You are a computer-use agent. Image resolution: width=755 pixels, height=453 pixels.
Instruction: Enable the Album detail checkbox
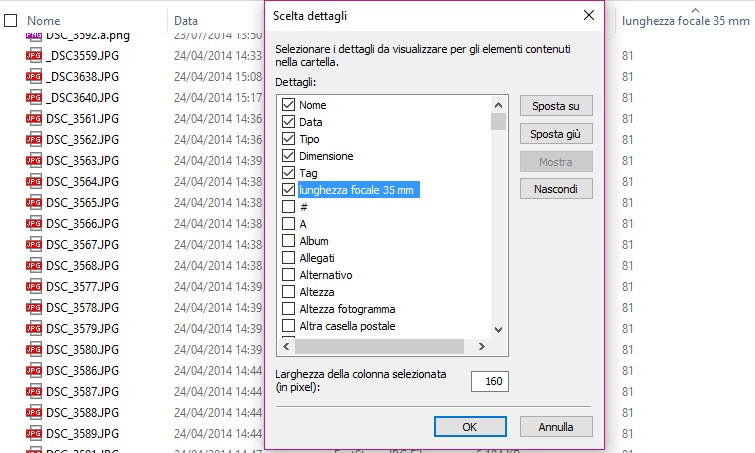click(x=289, y=241)
